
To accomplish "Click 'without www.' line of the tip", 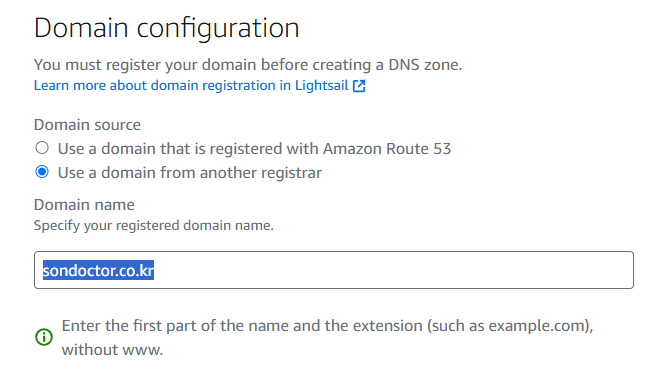I will (112, 350).
